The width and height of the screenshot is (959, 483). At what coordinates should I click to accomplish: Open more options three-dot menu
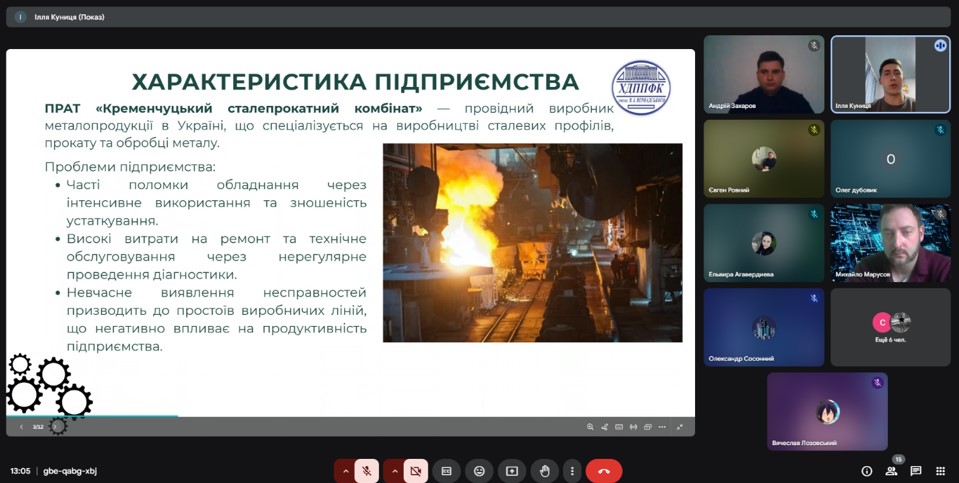coord(572,471)
